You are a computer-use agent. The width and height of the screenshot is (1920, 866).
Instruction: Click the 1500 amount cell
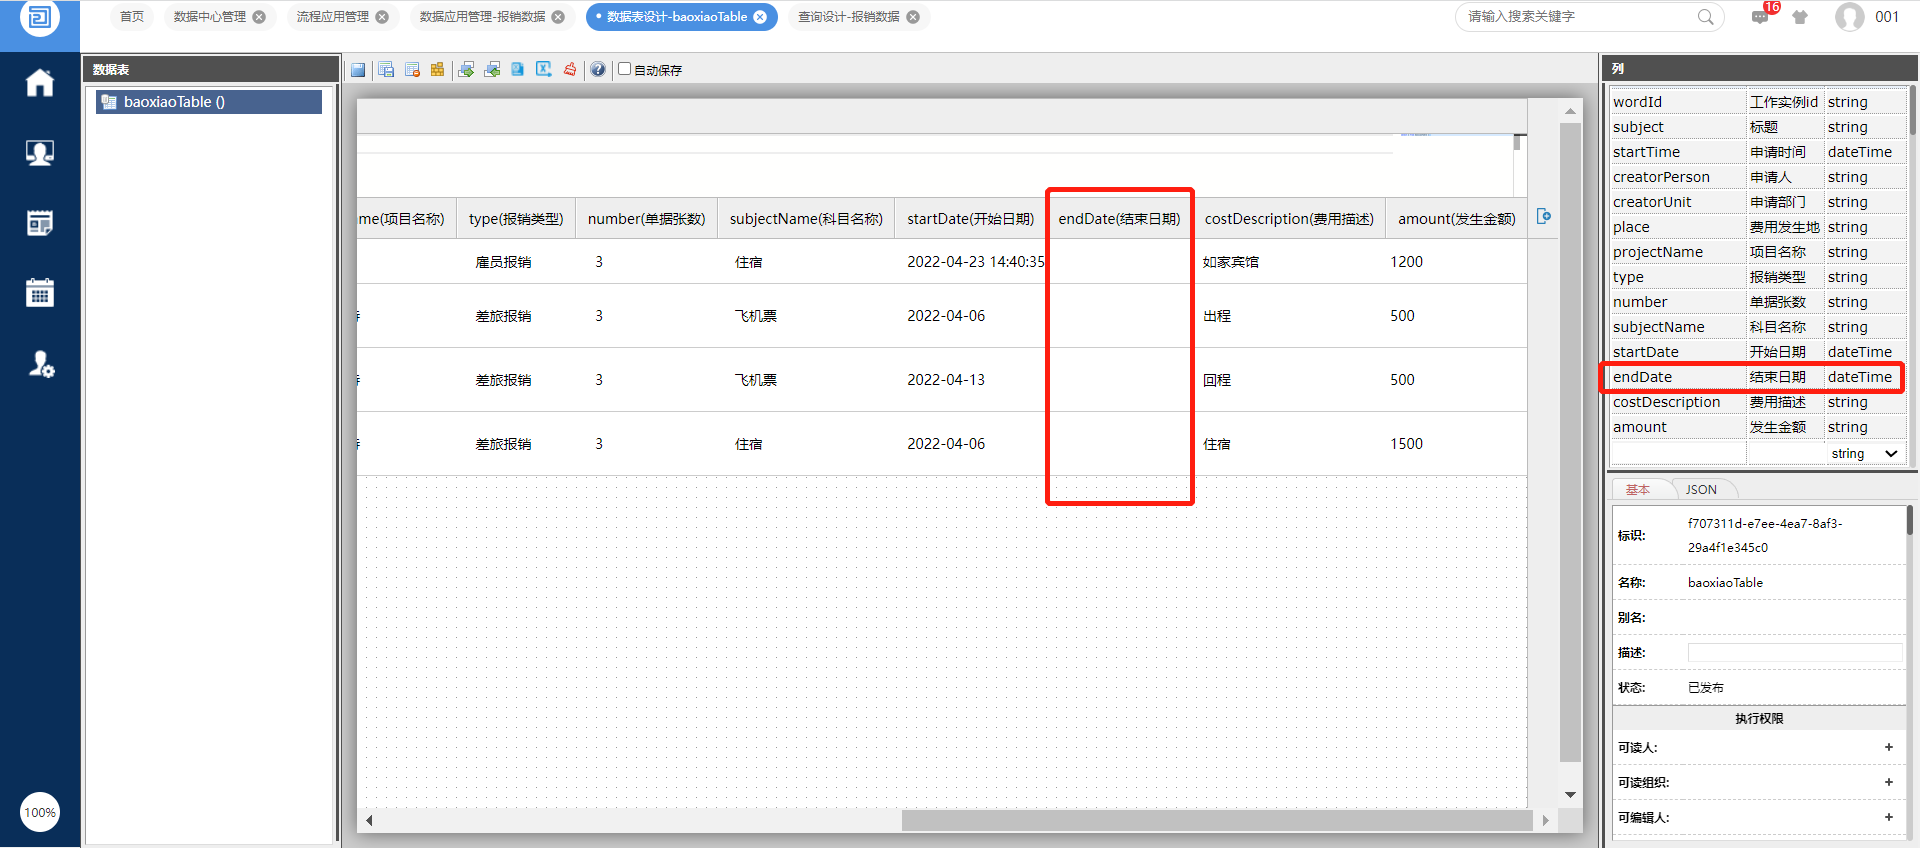coord(1406,444)
